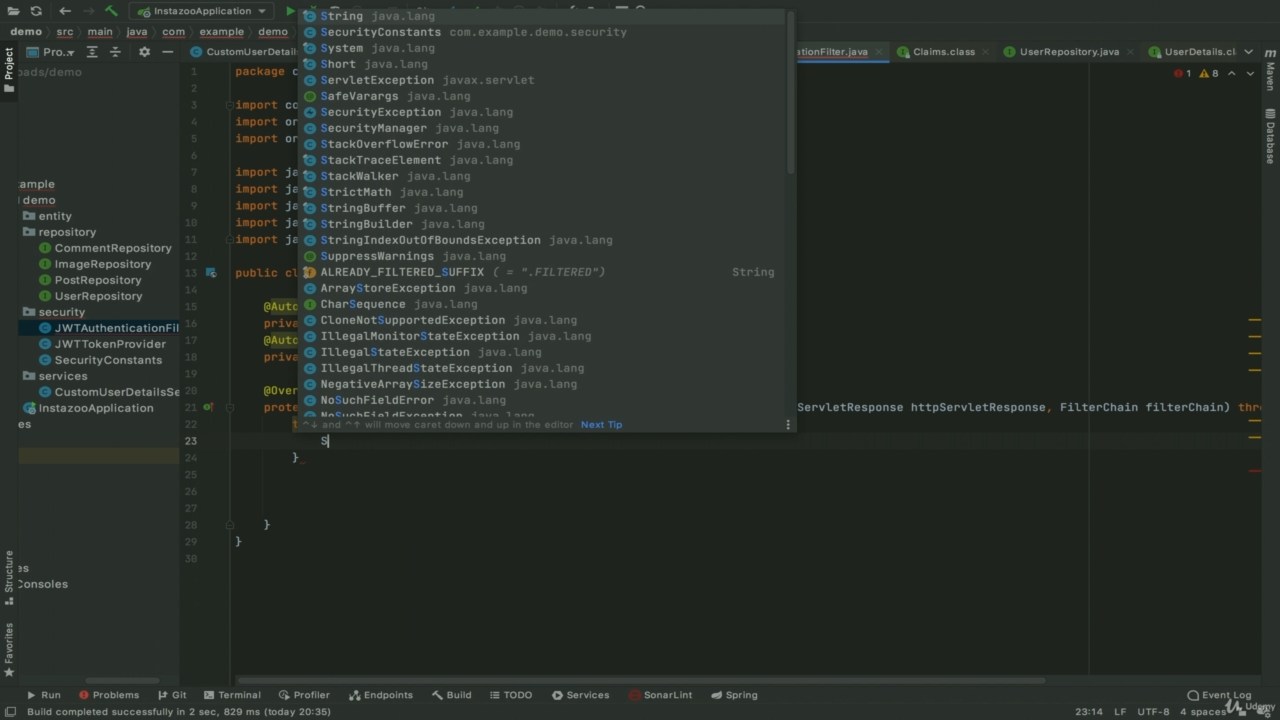Collapse the repository folder in project tree

29,232
